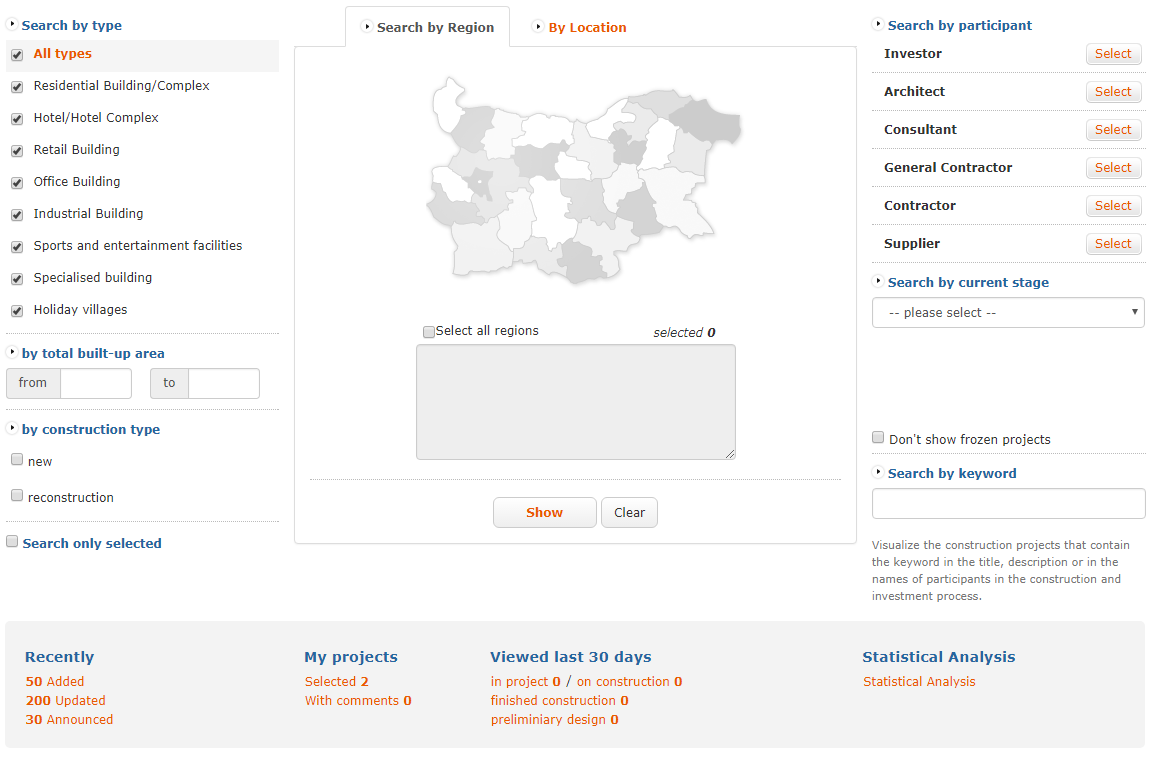1151x764 pixels.
Task: Open the current stage dropdown
Action: click(1008, 312)
